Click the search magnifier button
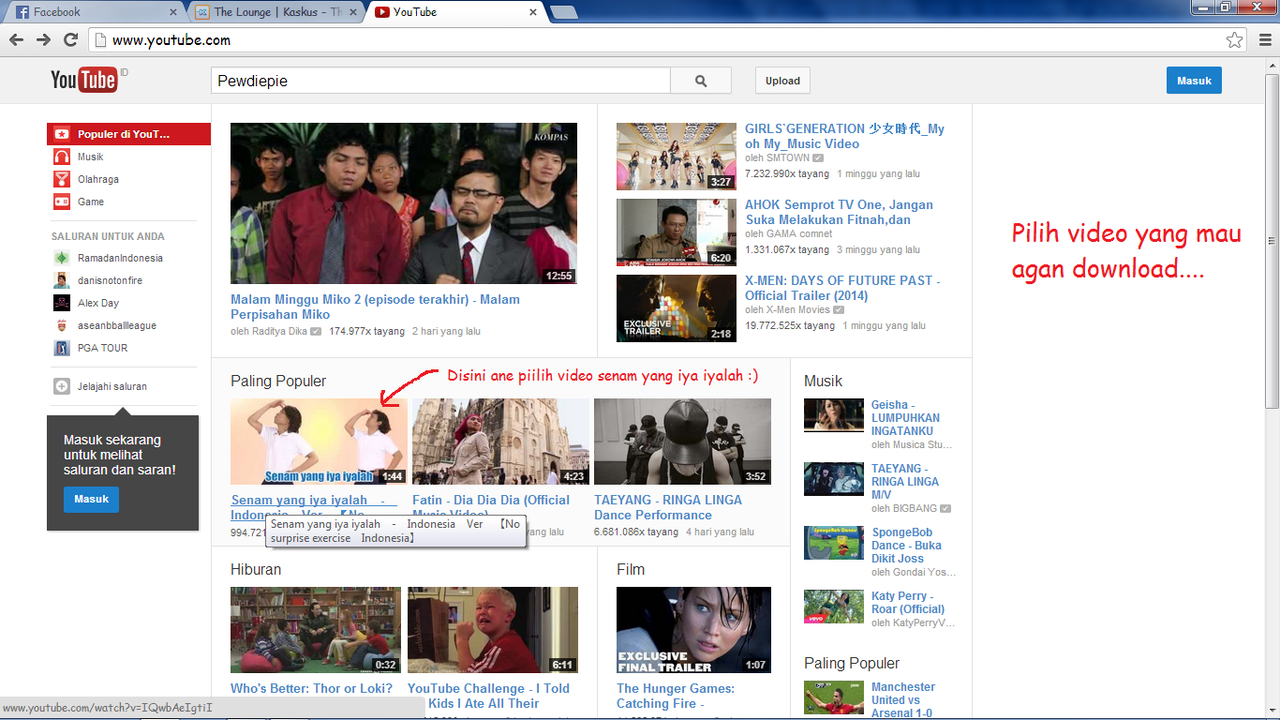1280x720 pixels. tap(700, 81)
